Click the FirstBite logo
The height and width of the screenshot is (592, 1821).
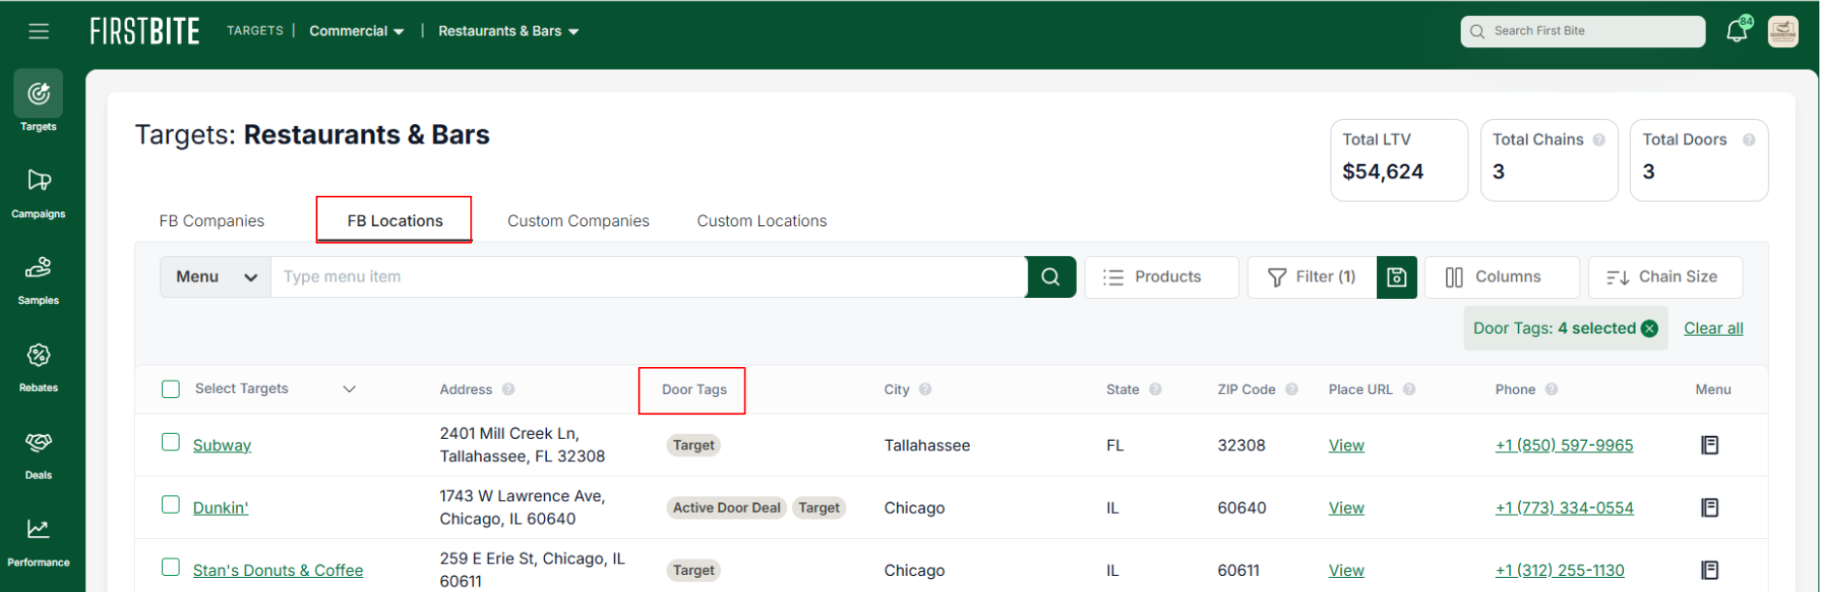(145, 31)
